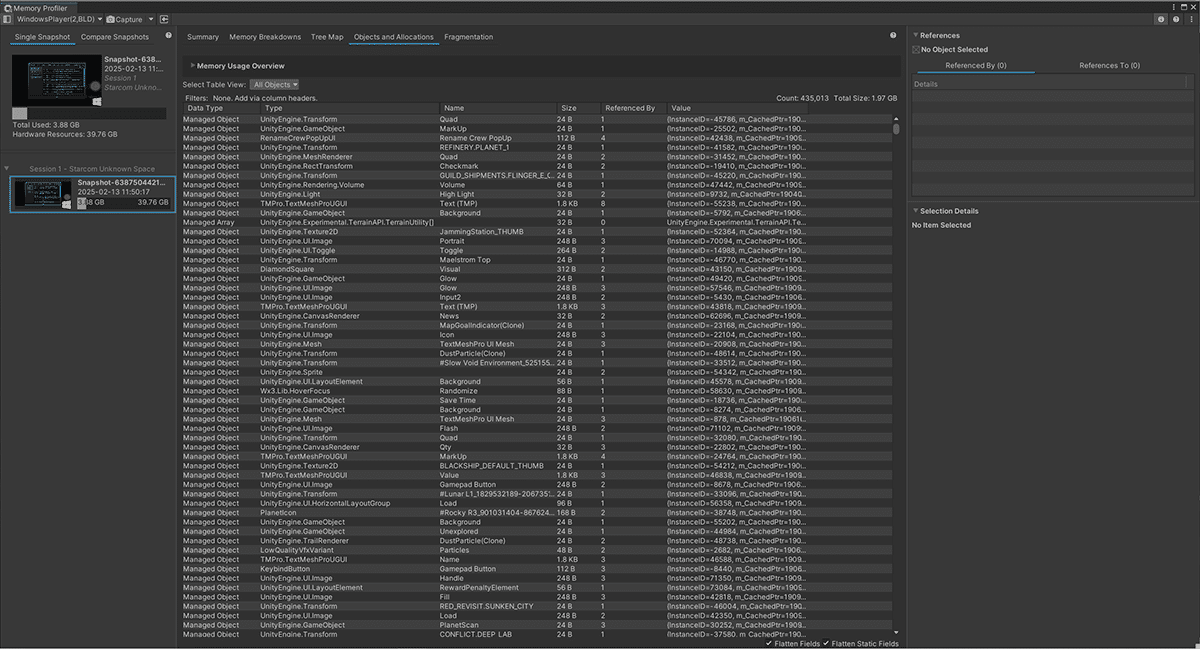Toggle Flatten Static Fields checkbox

(x=826, y=643)
